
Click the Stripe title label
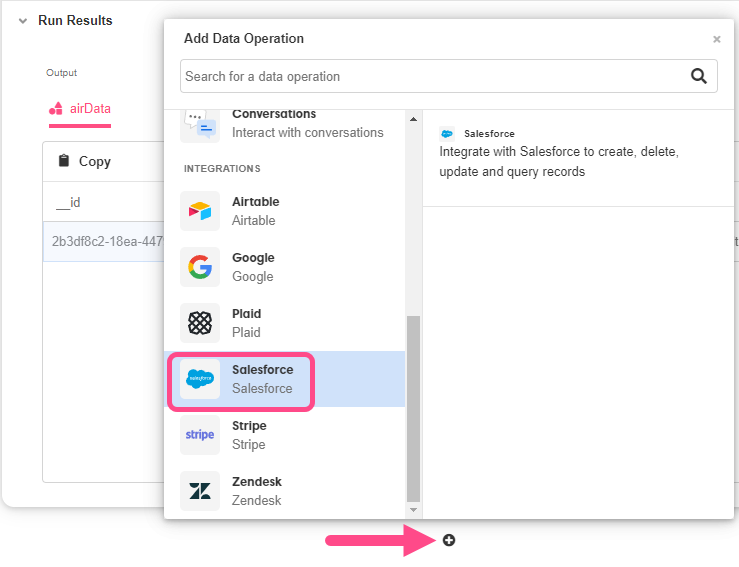point(249,426)
